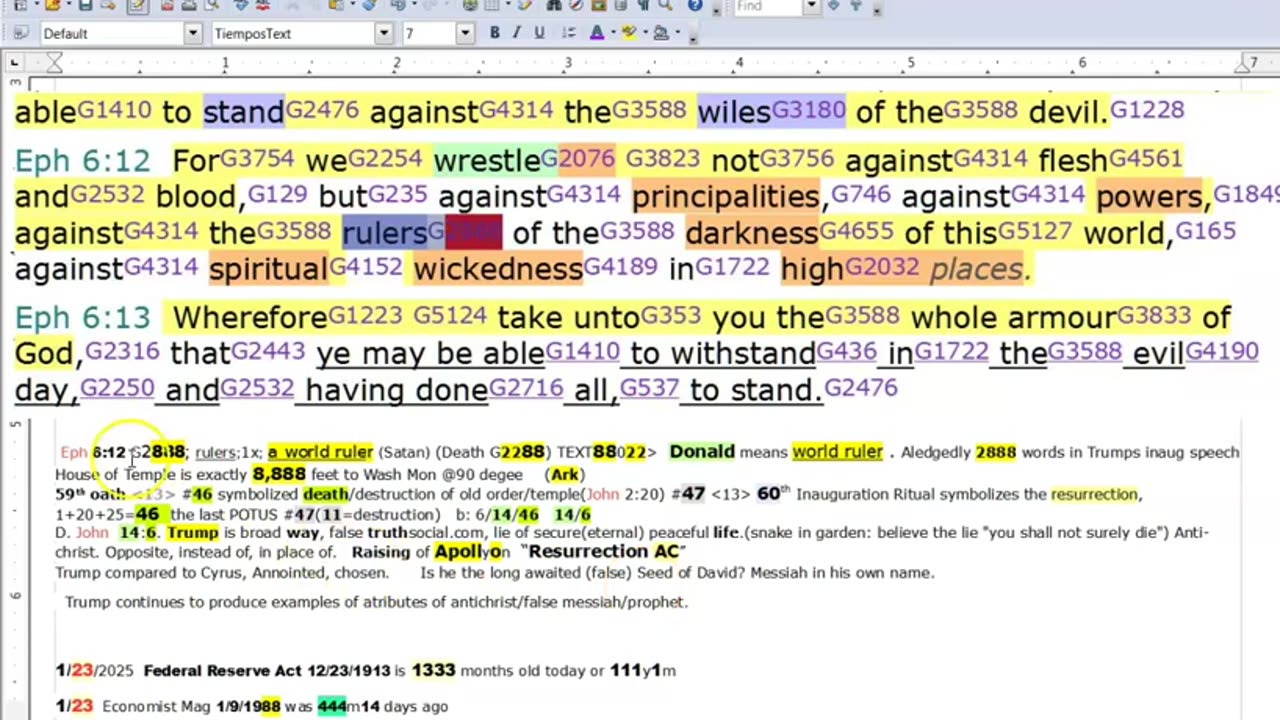Click the Highlighting marker color button
Screen dimensions: 1280x720
[629, 33]
